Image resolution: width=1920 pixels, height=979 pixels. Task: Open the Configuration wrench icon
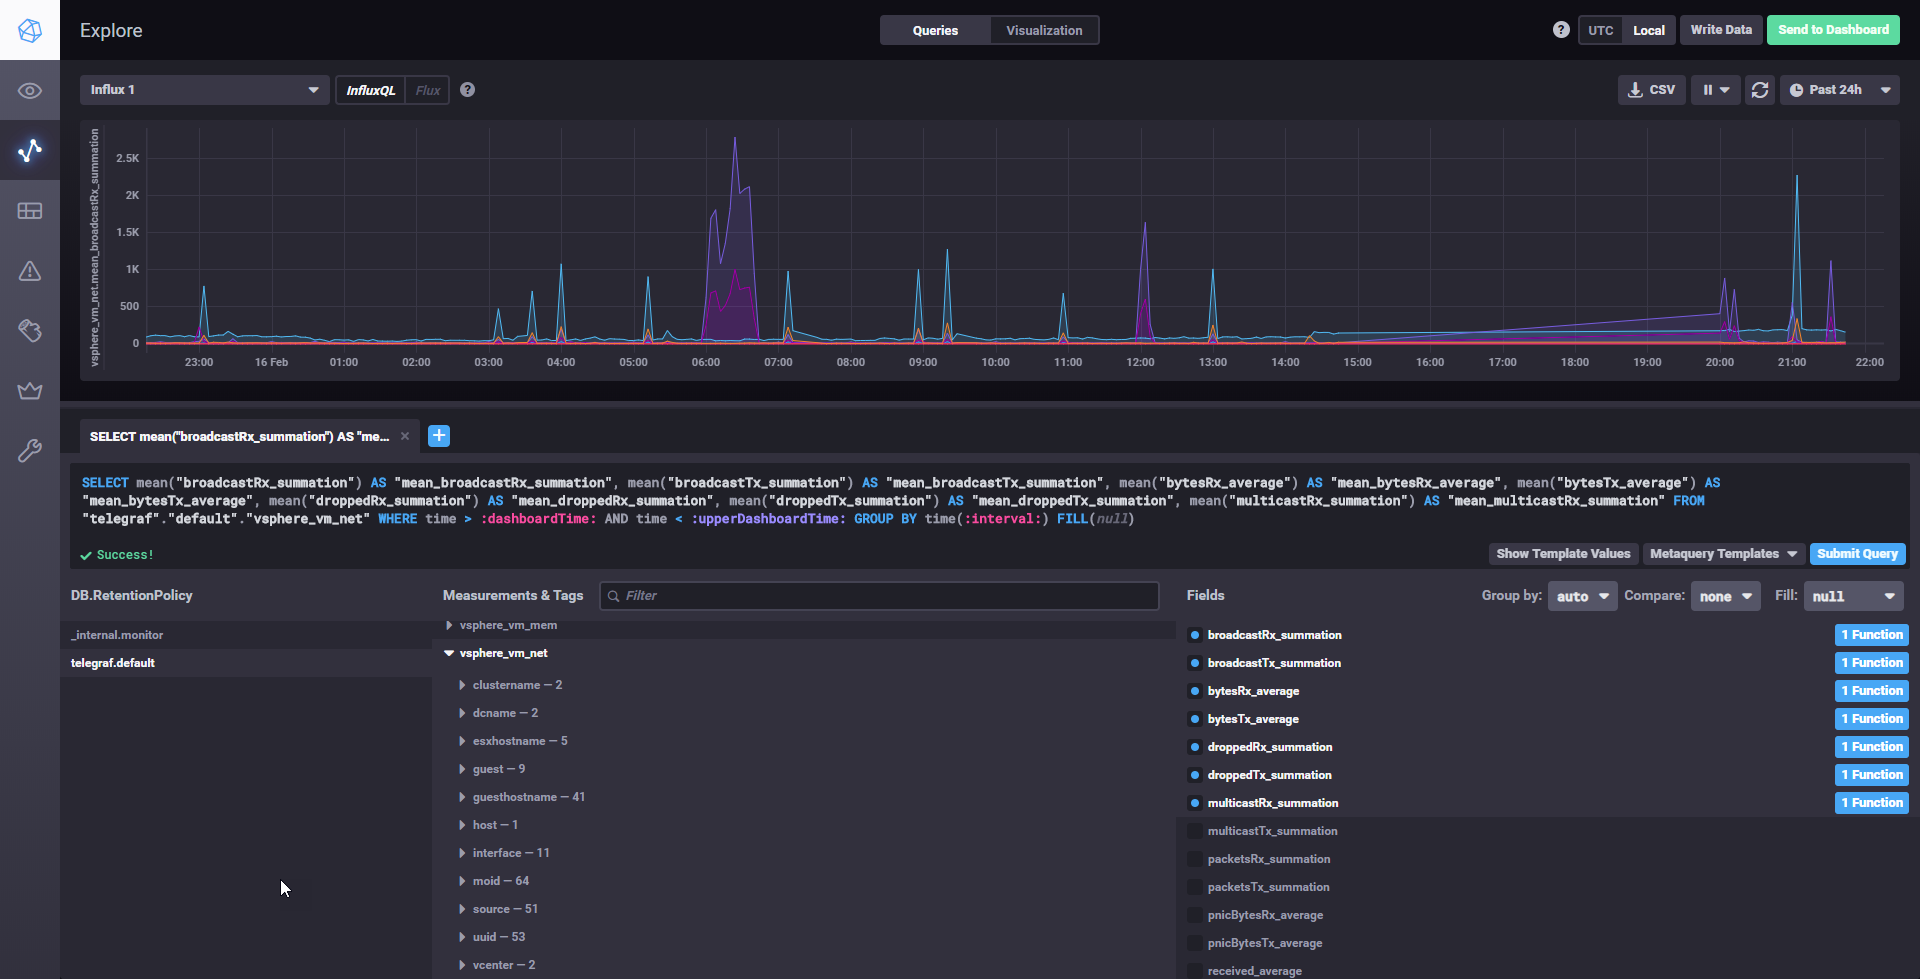(30, 451)
